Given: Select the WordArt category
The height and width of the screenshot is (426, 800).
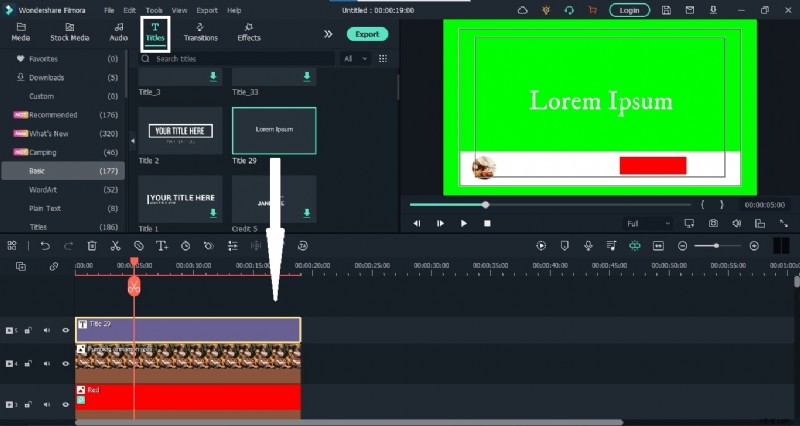Looking at the screenshot, I should coord(63,190).
